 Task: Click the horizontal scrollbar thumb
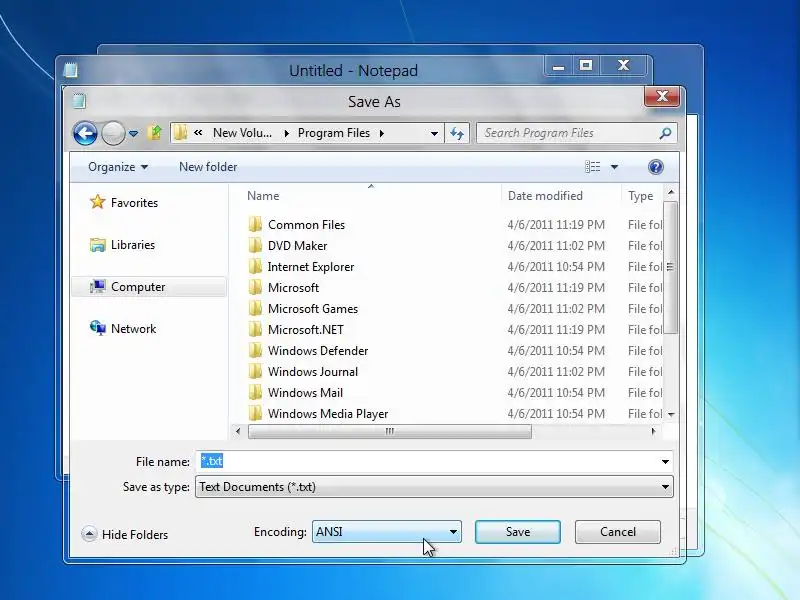pos(390,432)
